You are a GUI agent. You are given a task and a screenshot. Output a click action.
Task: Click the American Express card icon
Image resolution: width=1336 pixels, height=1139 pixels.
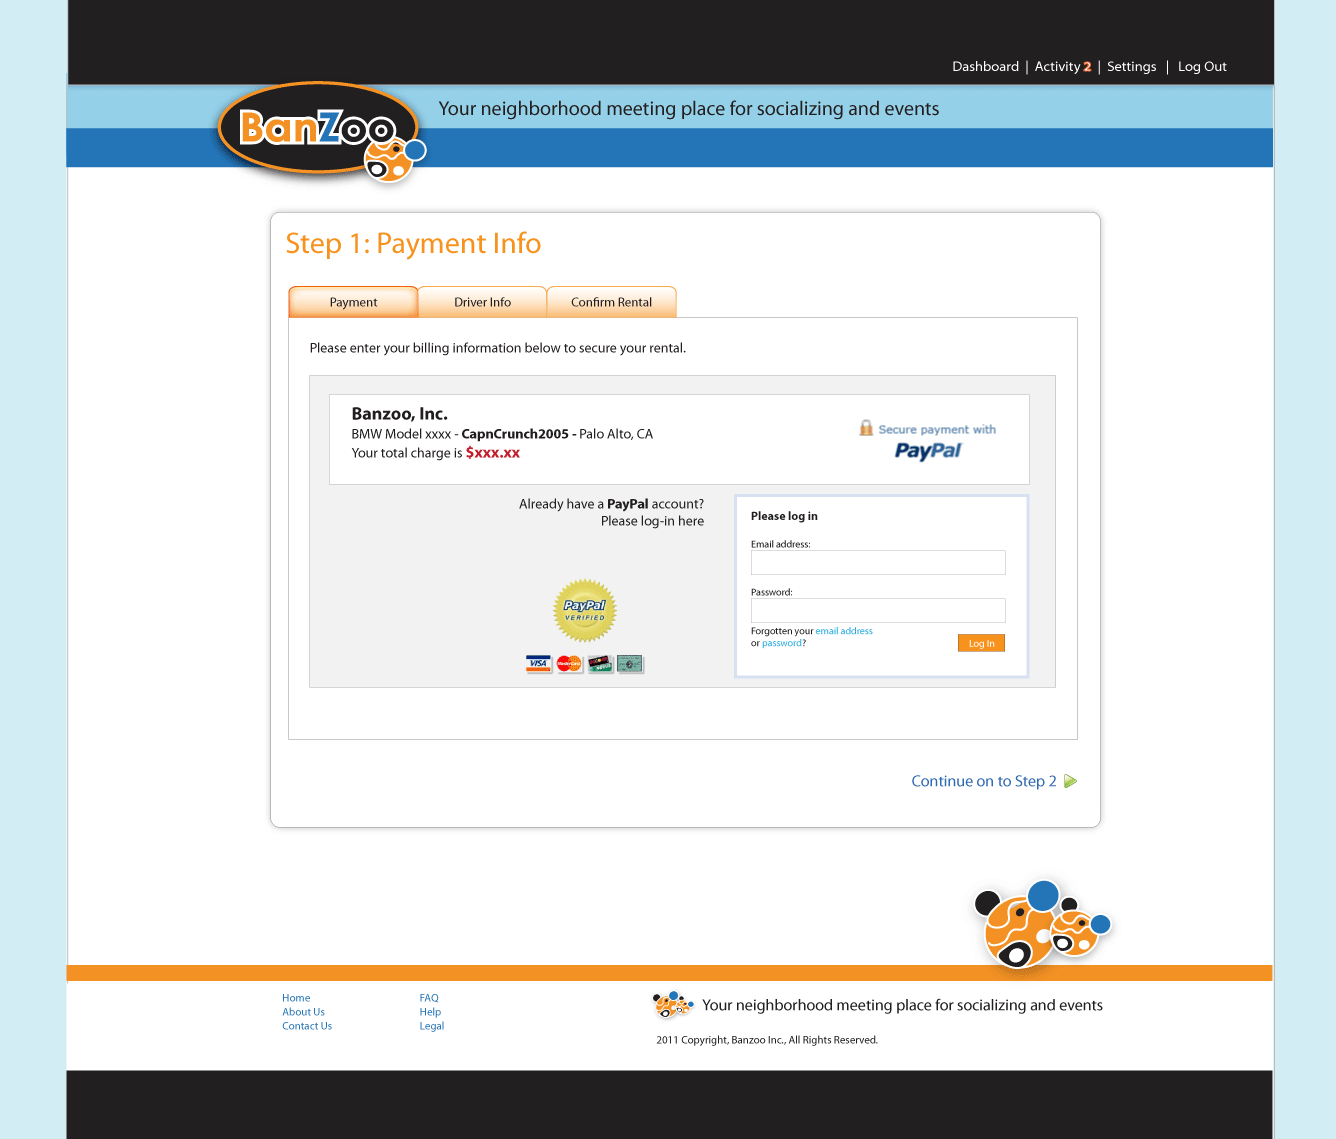630,664
